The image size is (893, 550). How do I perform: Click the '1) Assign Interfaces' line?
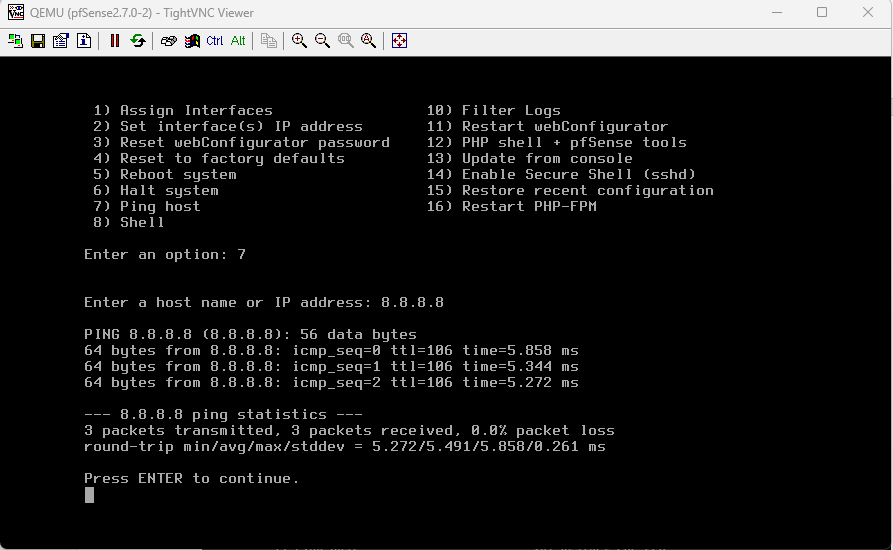183,110
